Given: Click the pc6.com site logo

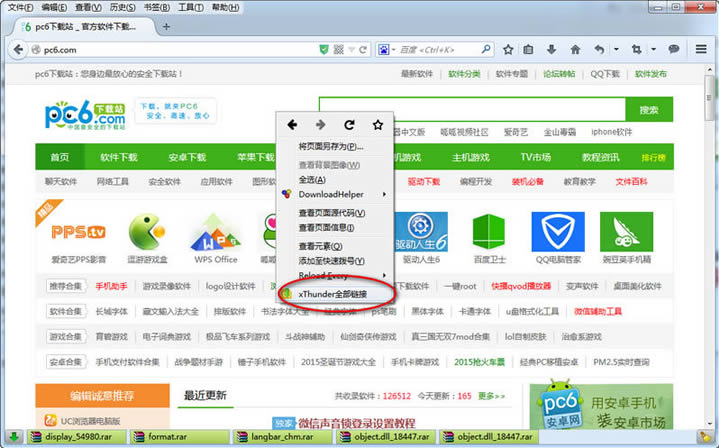Looking at the screenshot, I should 84,115.
